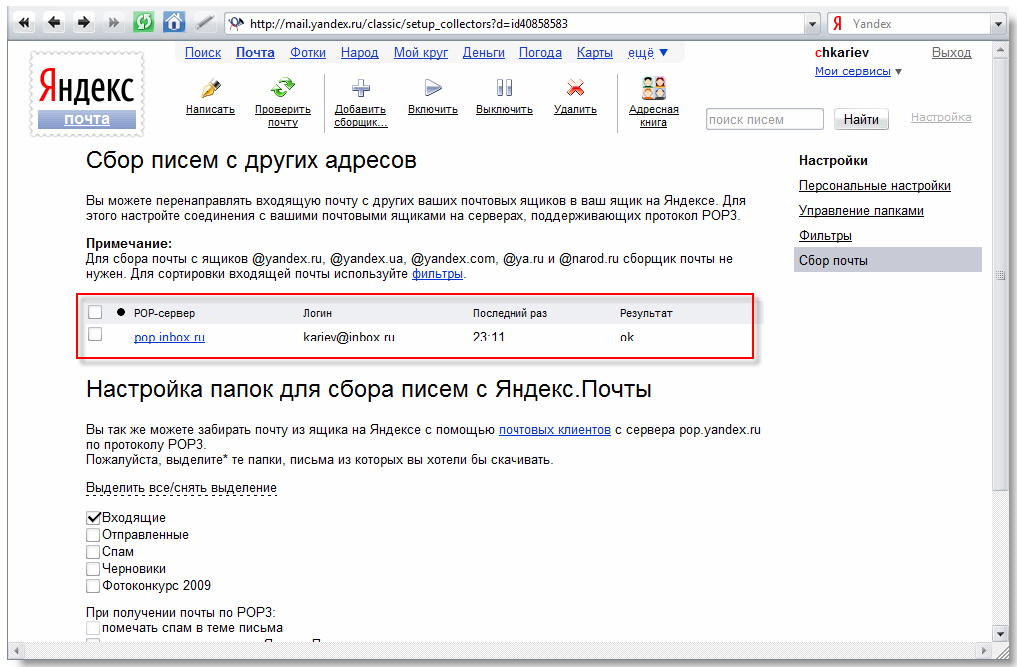Open the address bar history dropdown
The image size is (1017, 667).
click(x=813, y=24)
